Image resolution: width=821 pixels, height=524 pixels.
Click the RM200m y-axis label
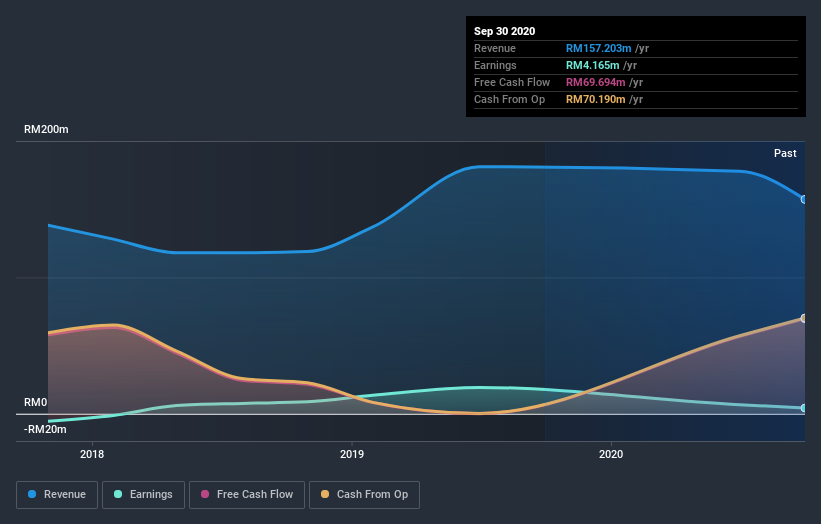46,129
